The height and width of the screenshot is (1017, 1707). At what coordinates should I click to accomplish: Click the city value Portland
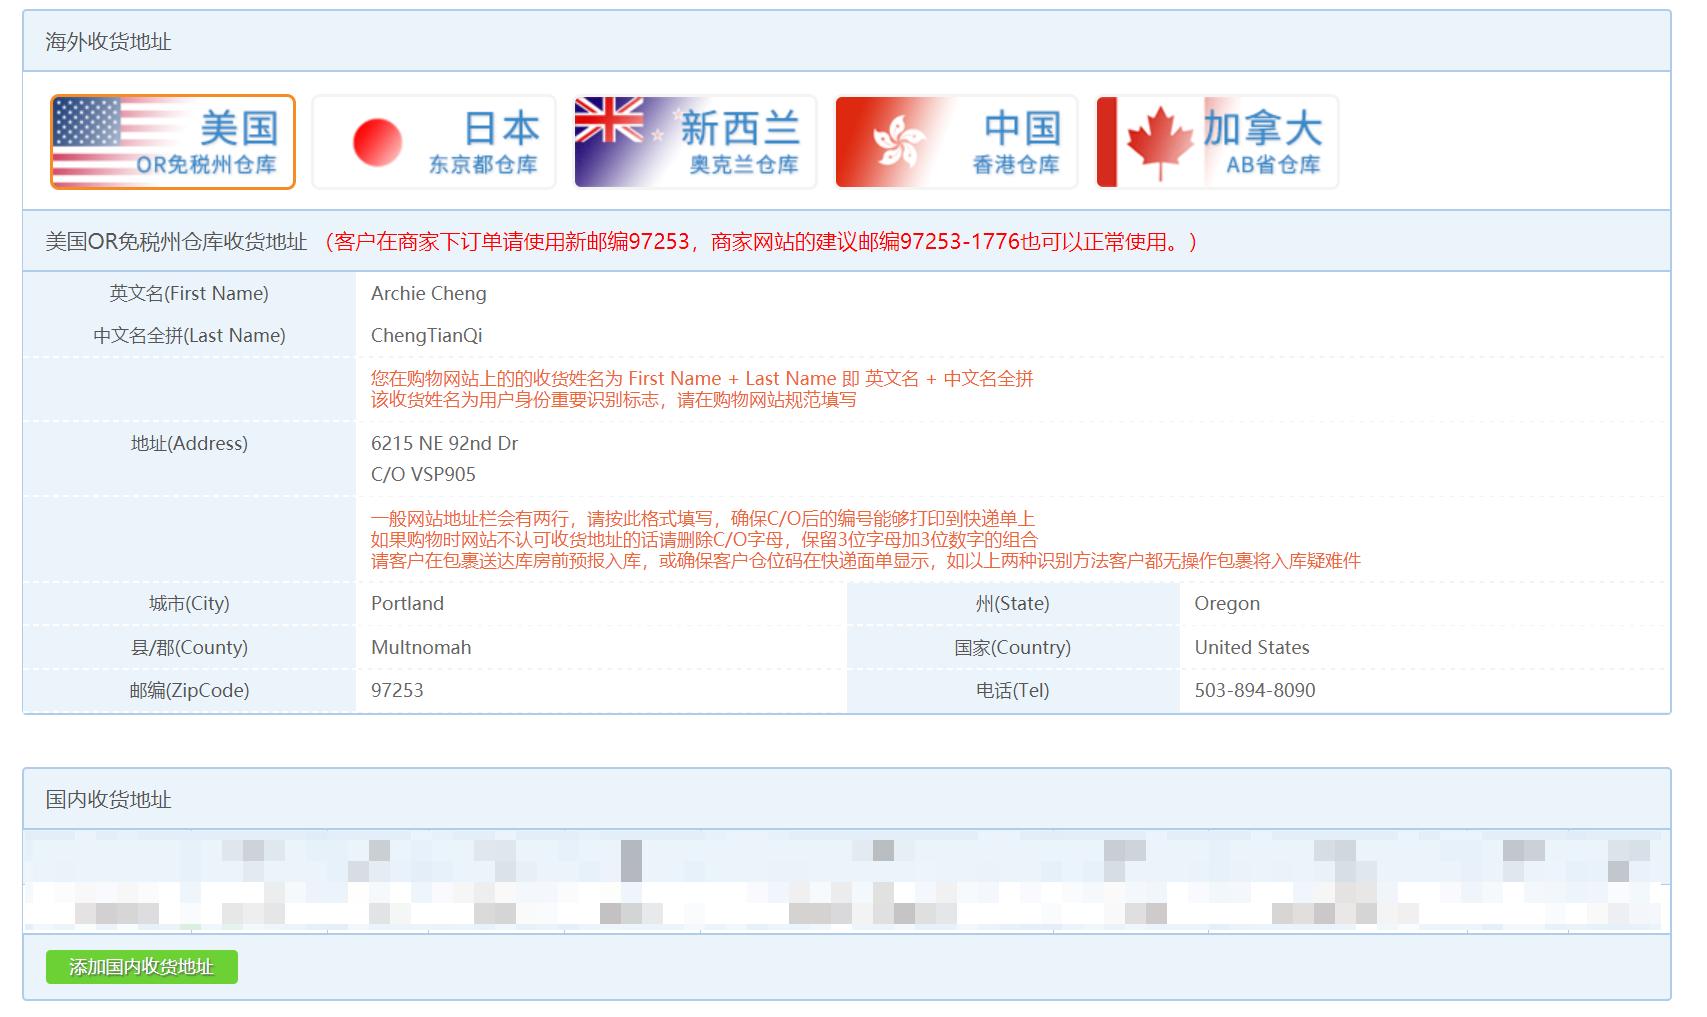pyautogui.click(x=406, y=603)
